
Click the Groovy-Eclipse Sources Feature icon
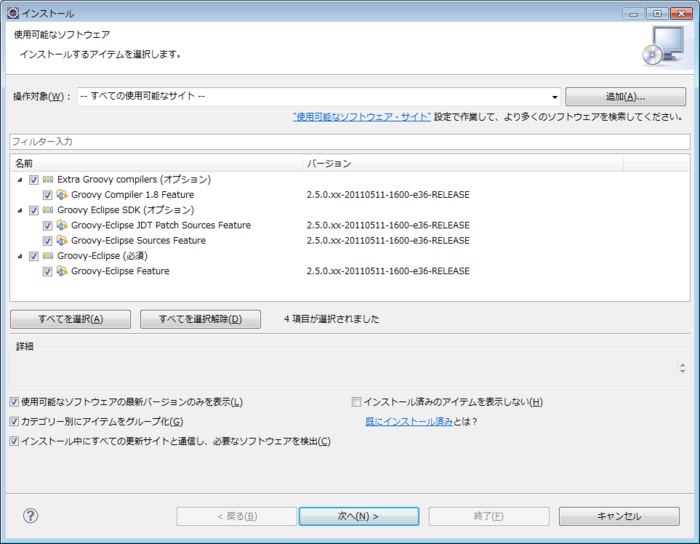62,241
